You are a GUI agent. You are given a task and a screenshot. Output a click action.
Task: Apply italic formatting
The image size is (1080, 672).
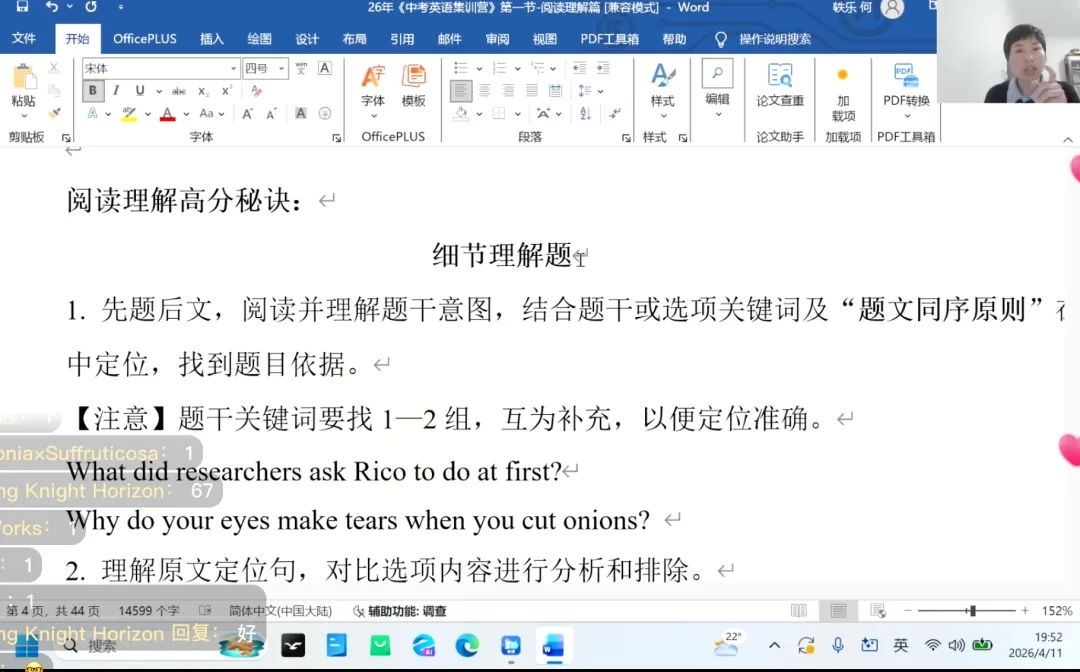click(116, 90)
